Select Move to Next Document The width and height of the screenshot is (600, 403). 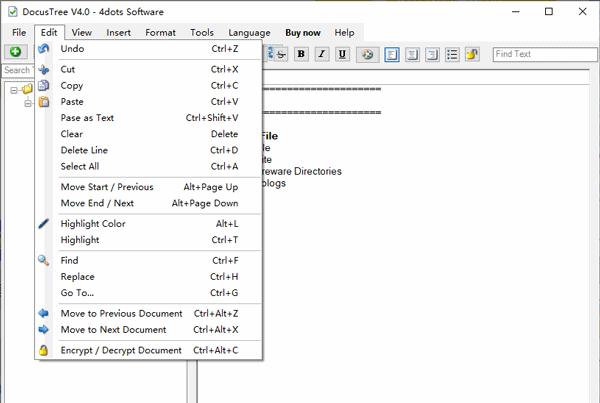(113, 330)
